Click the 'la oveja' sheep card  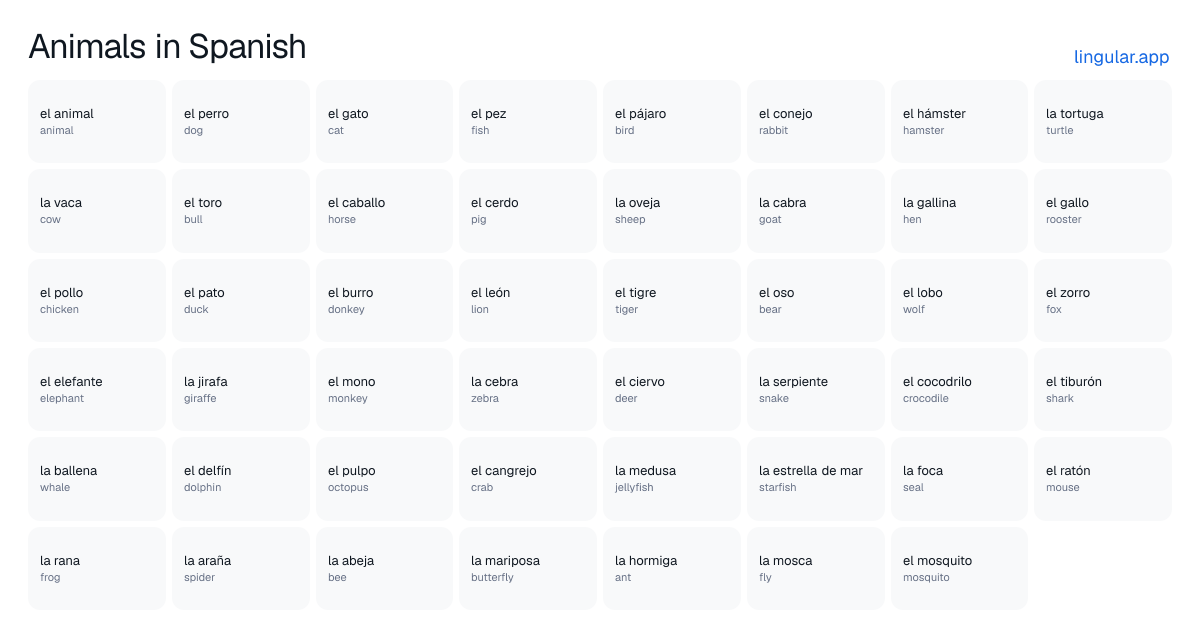click(672, 211)
